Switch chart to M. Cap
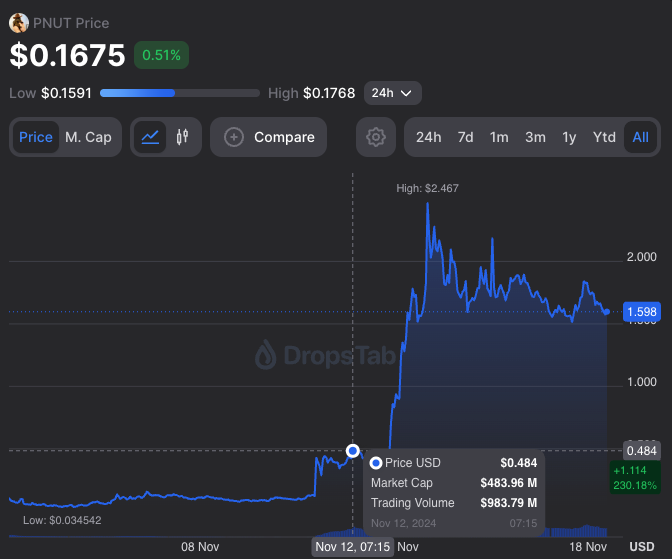 [x=88, y=137]
